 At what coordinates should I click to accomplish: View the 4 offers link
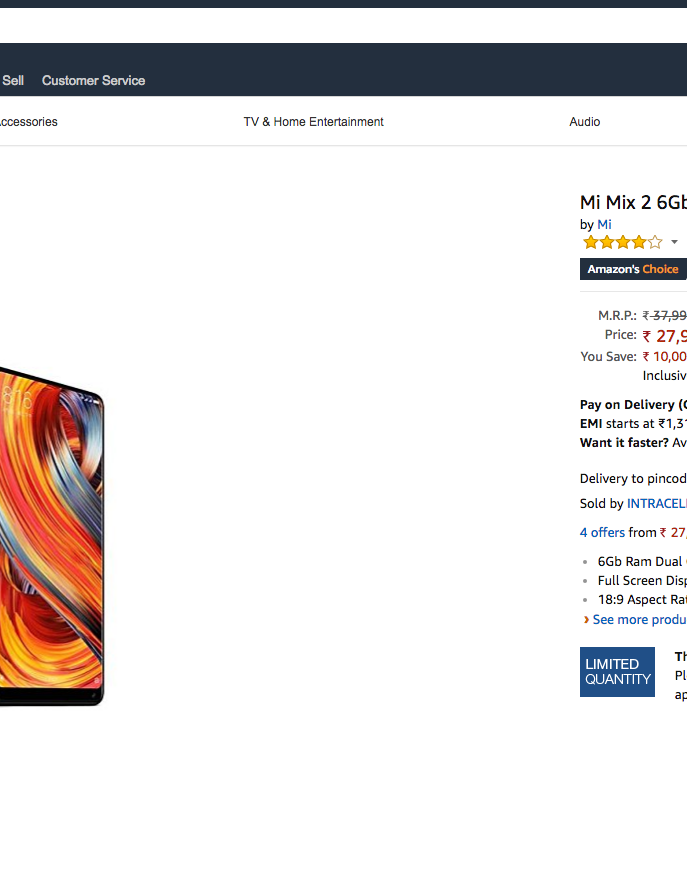(602, 533)
